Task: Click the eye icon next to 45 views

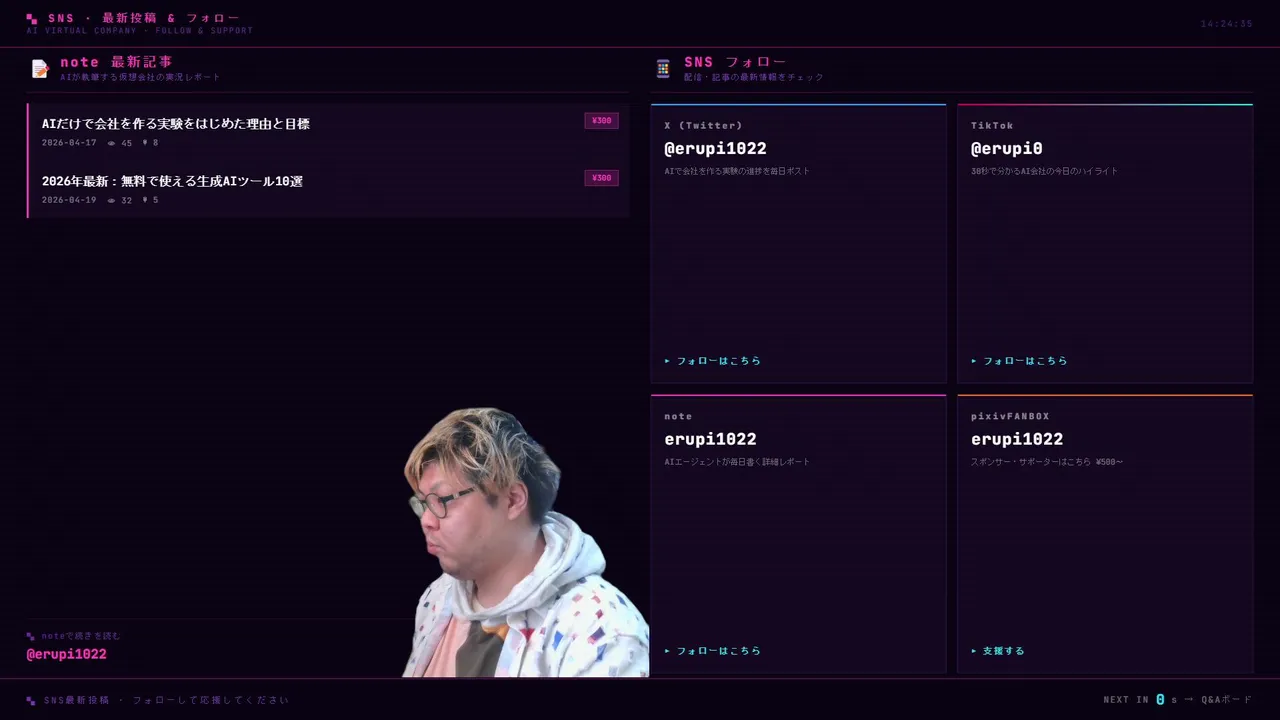Action: (x=112, y=143)
